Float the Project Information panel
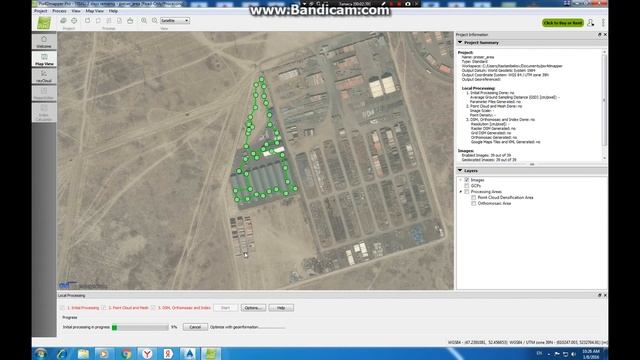Viewport: 640px width, 360px height. coord(599,35)
